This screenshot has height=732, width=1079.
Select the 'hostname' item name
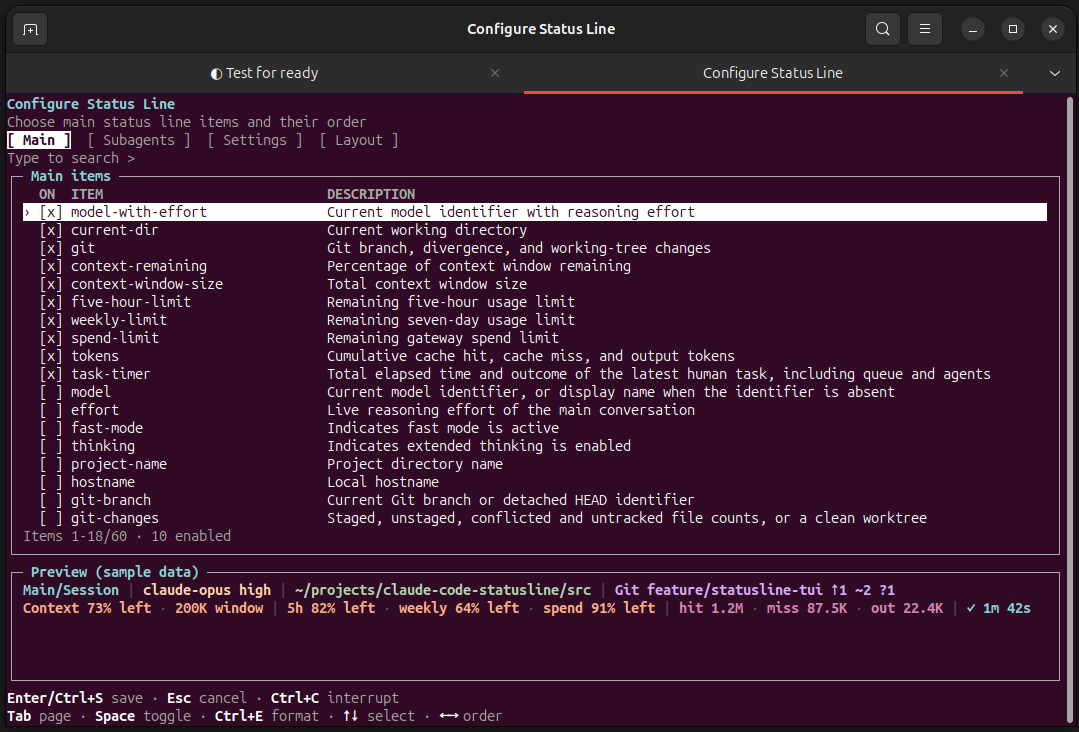[x=103, y=482]
